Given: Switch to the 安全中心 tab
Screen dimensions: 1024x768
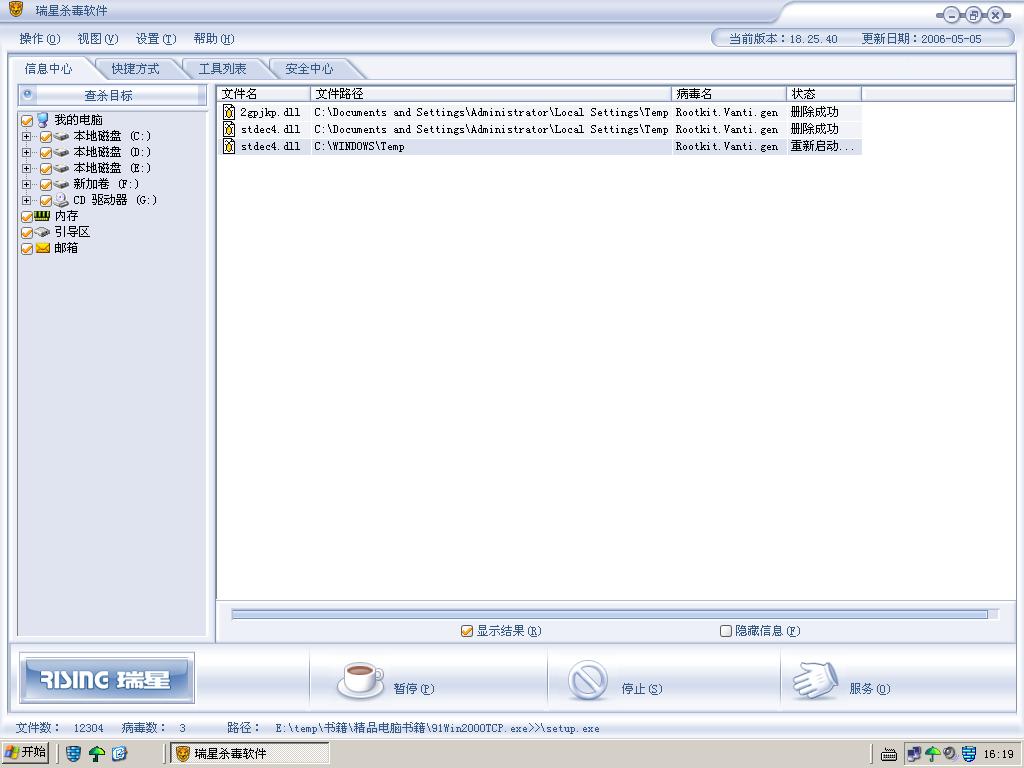Looking at the screenshot, I should 310,69.
